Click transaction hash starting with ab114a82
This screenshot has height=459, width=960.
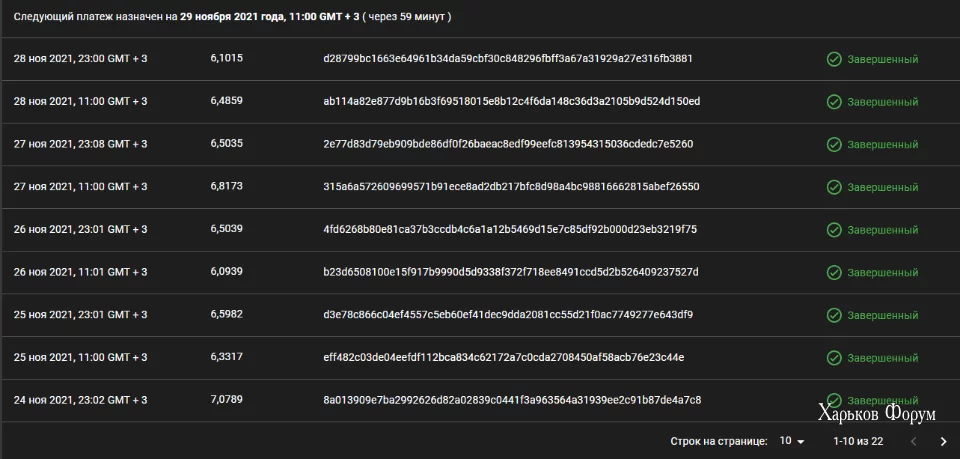tap(511, 102)
